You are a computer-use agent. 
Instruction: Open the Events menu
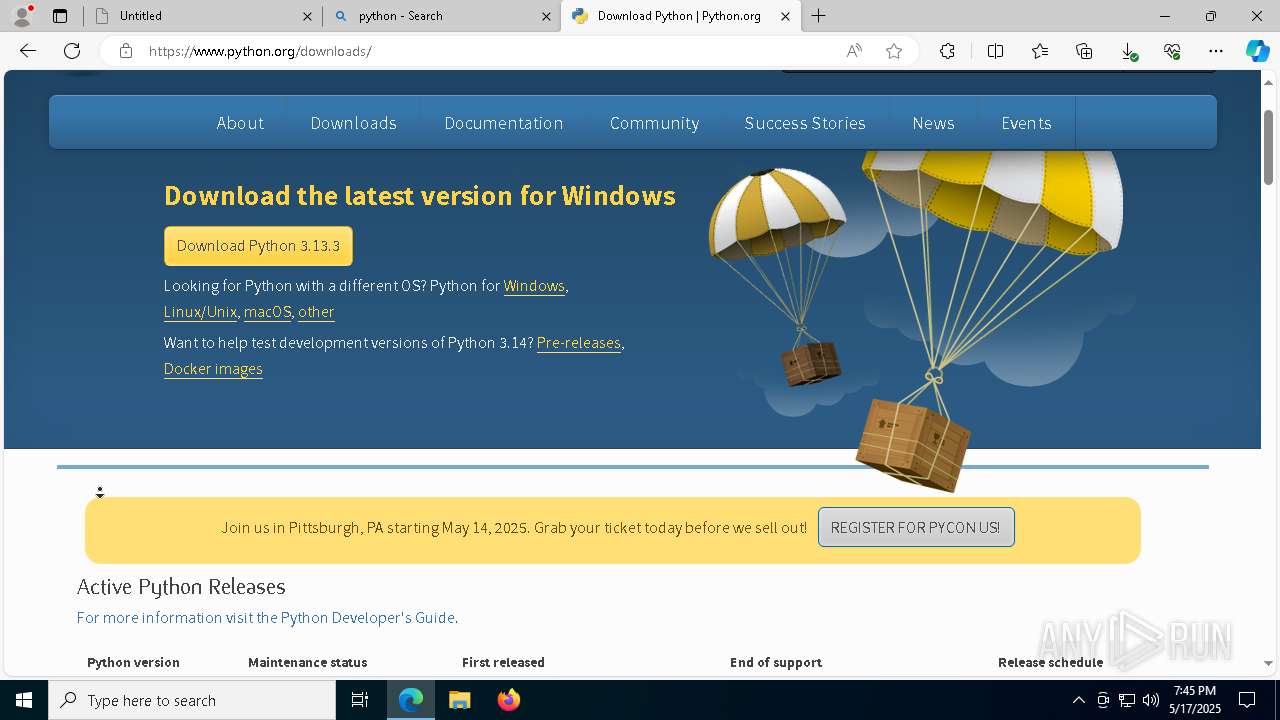pyautogui.click(x=1026, y=123)
